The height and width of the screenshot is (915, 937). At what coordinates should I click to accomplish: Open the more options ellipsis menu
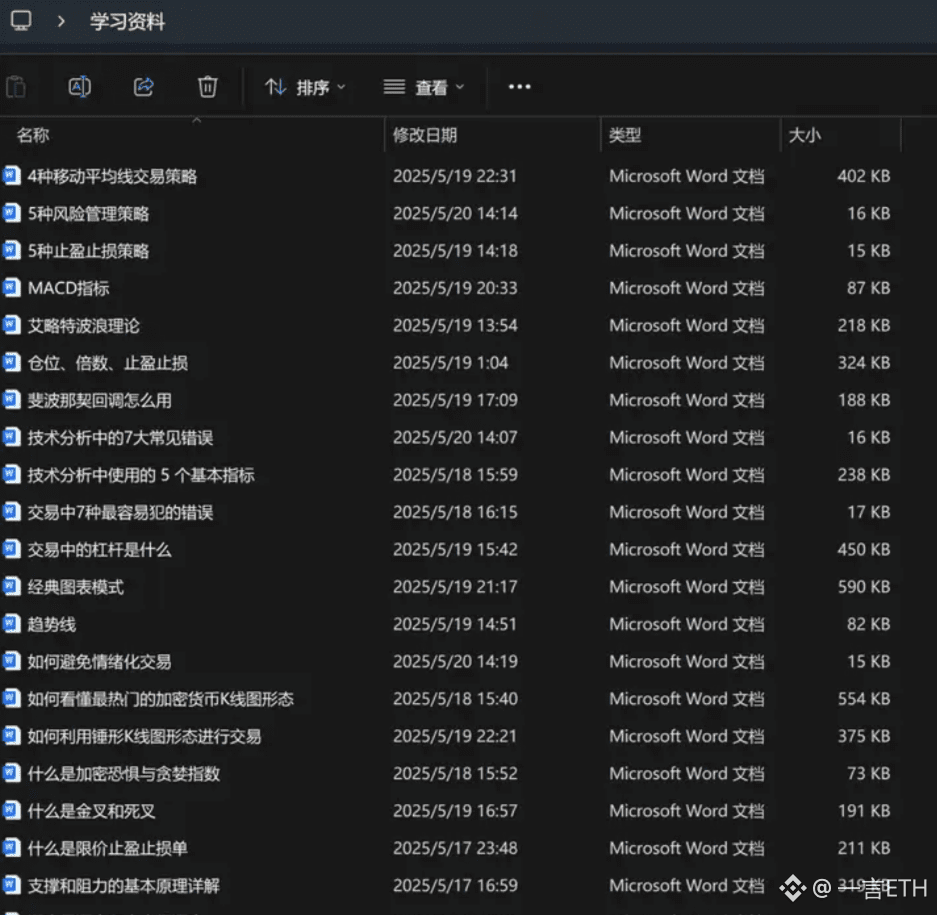tap(519, 87)
